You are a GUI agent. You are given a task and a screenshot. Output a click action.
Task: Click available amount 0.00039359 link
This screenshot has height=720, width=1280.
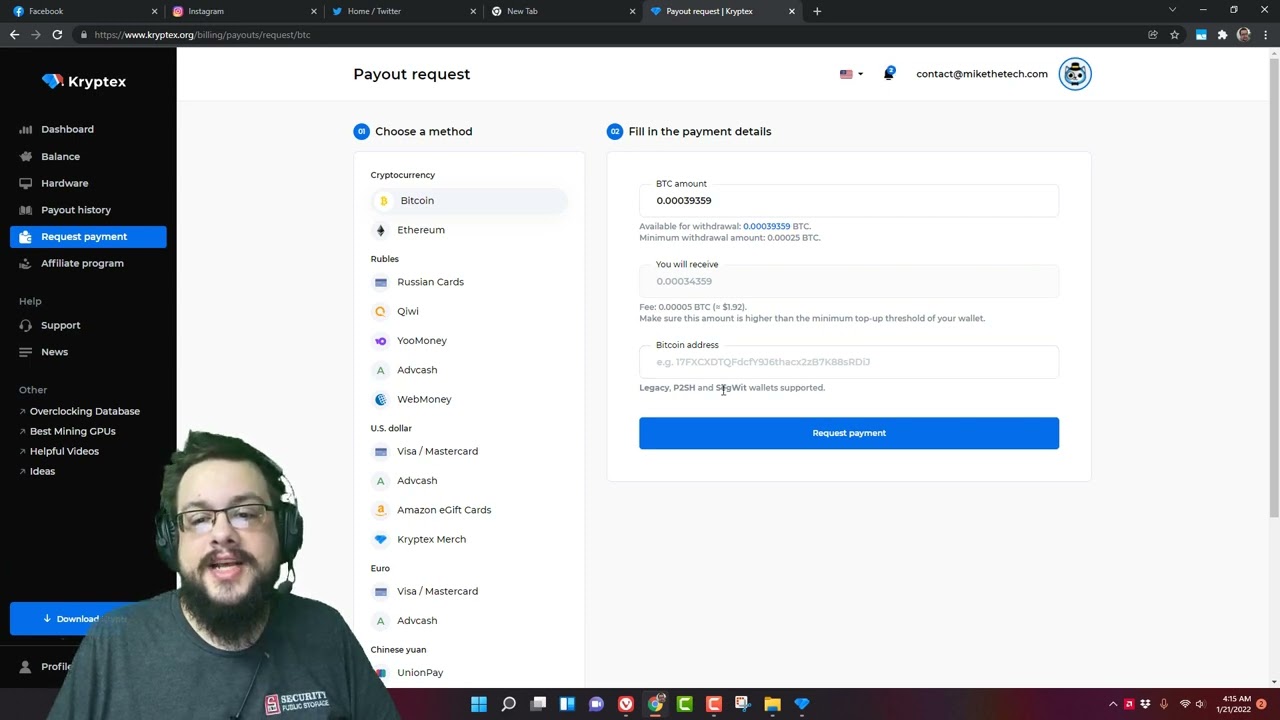766,226
